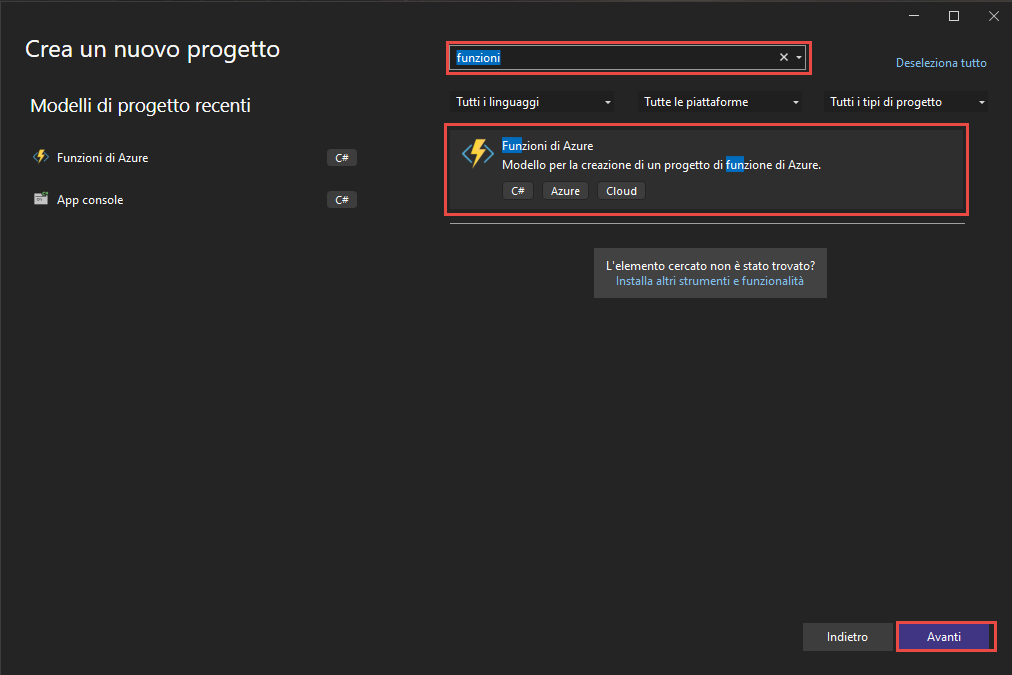Select recent template Funzioni di Azure
Image resolution: width=1012 pixels, height=675 pixels.
[x=194, y=157]
